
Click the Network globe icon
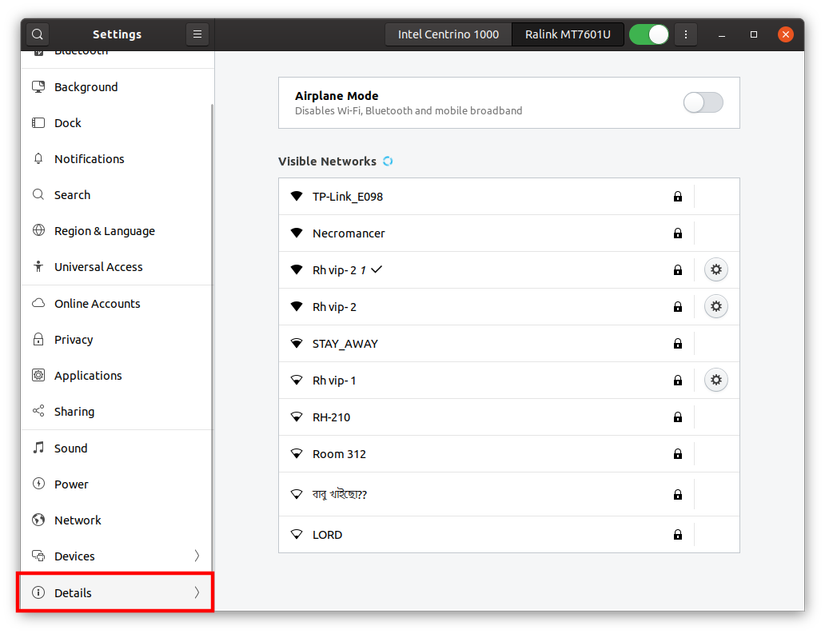[x=38, y=520]
